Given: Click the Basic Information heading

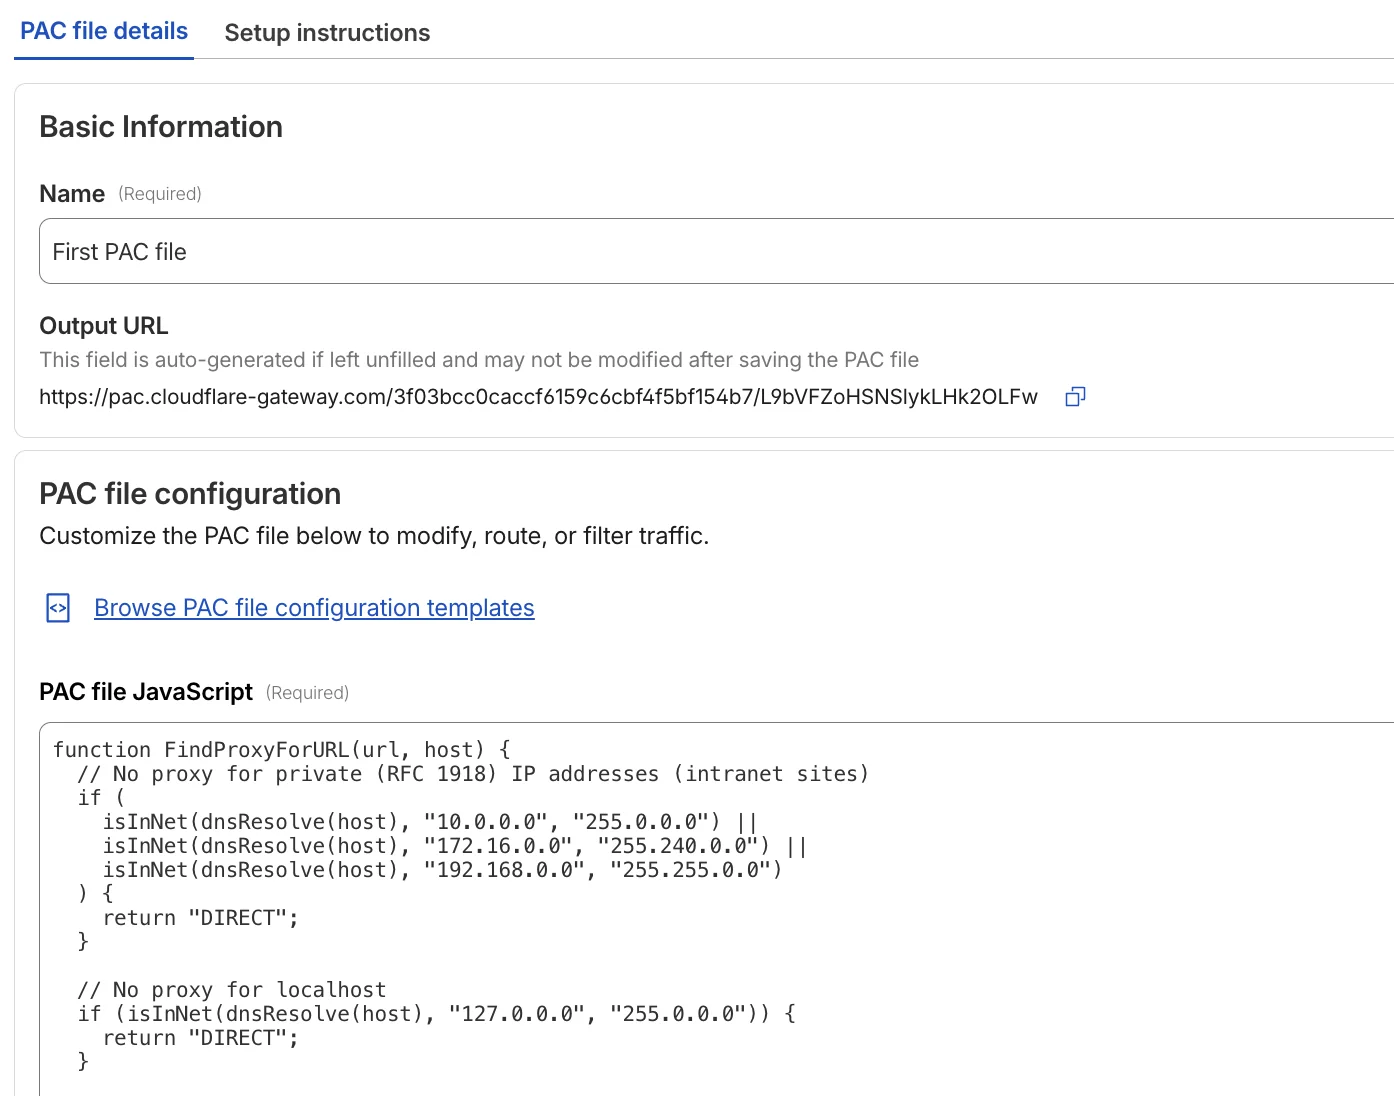Looking at the screenshot, I should tap(161, 127).
